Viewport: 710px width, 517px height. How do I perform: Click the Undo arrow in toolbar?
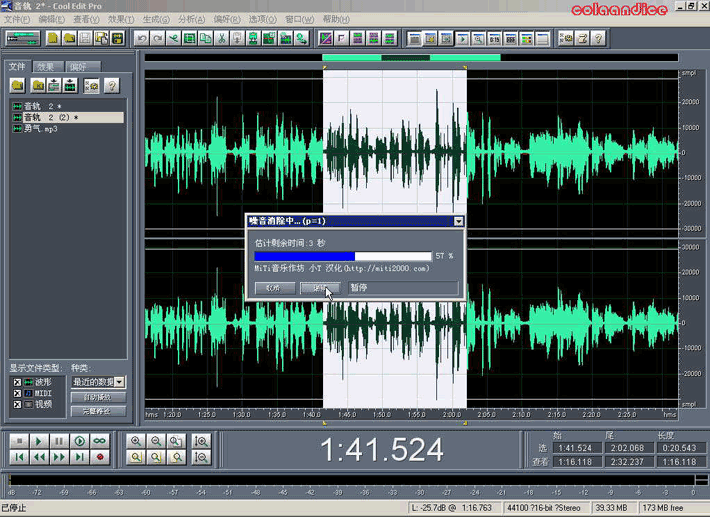tap(143, 39)
